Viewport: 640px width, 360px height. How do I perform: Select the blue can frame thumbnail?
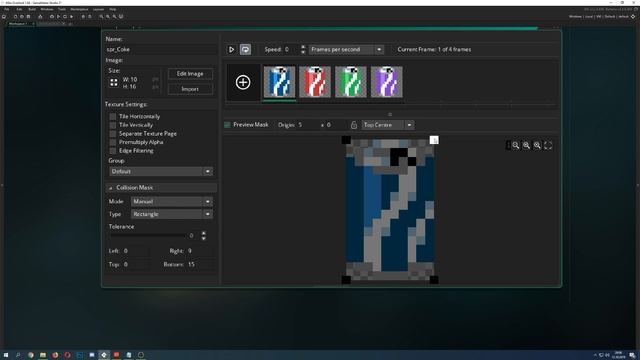tap(279, 82)
